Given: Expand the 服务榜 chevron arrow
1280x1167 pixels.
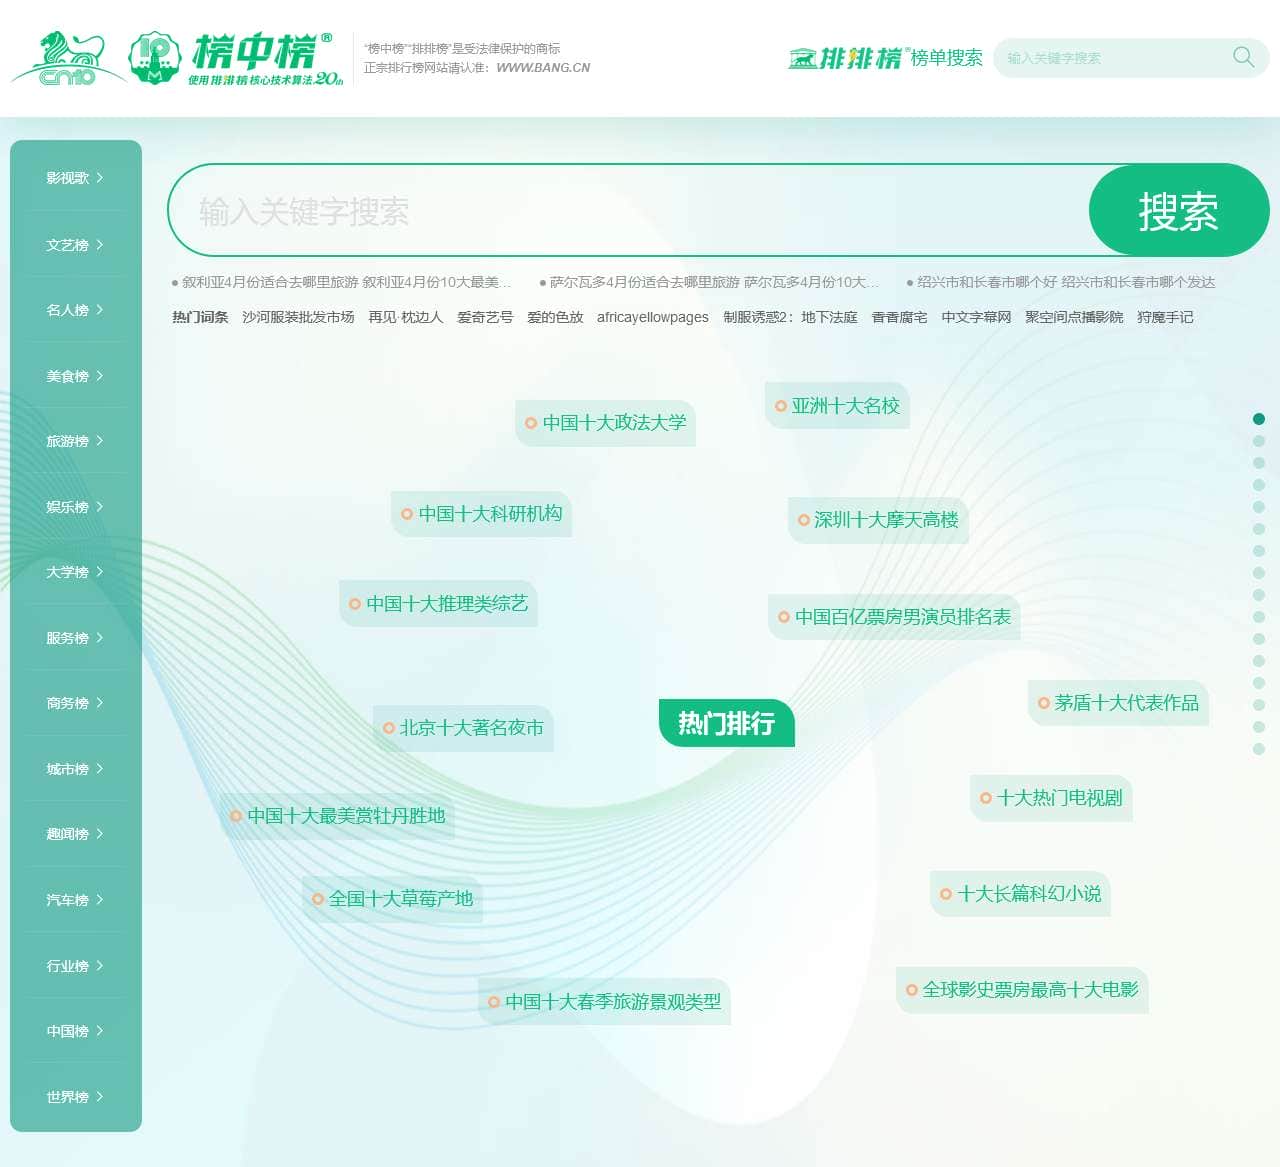Looking at the screenshot, I should point(100,638).
